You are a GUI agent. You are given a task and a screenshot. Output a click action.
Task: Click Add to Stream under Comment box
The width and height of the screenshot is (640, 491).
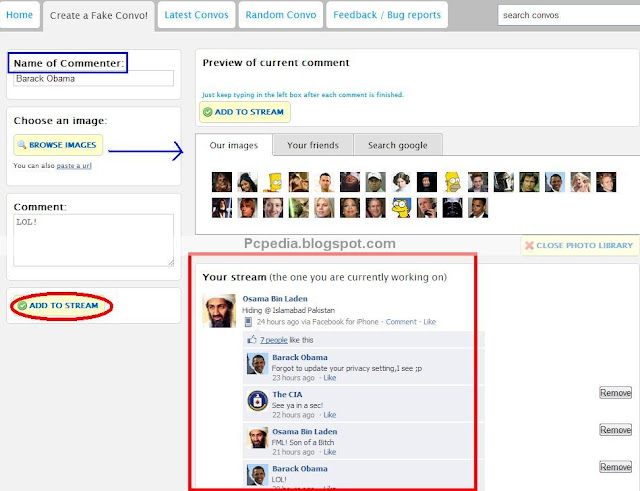pos(59,305)
